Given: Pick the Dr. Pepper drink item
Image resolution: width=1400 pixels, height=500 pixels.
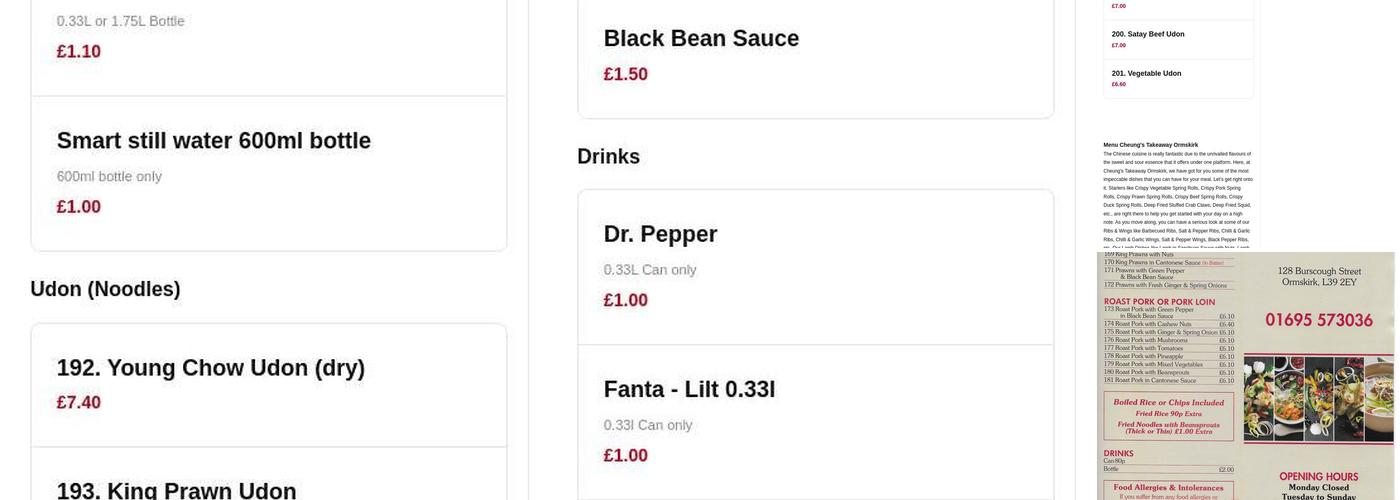Looking at the screenshot, I should tap(660, 234).
